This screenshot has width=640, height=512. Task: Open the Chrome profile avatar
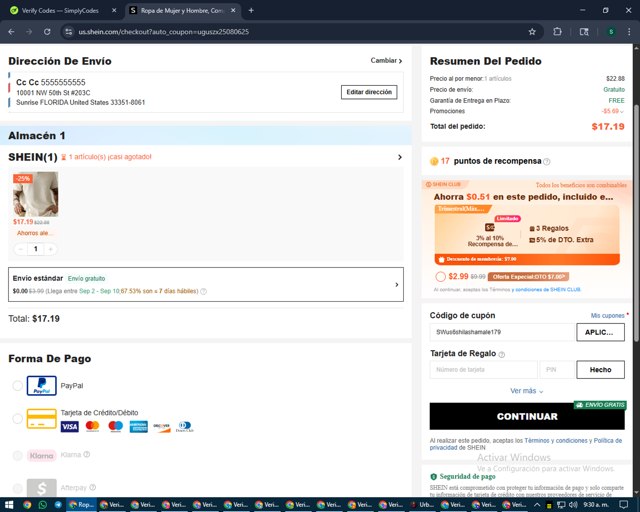pos(611,32)
